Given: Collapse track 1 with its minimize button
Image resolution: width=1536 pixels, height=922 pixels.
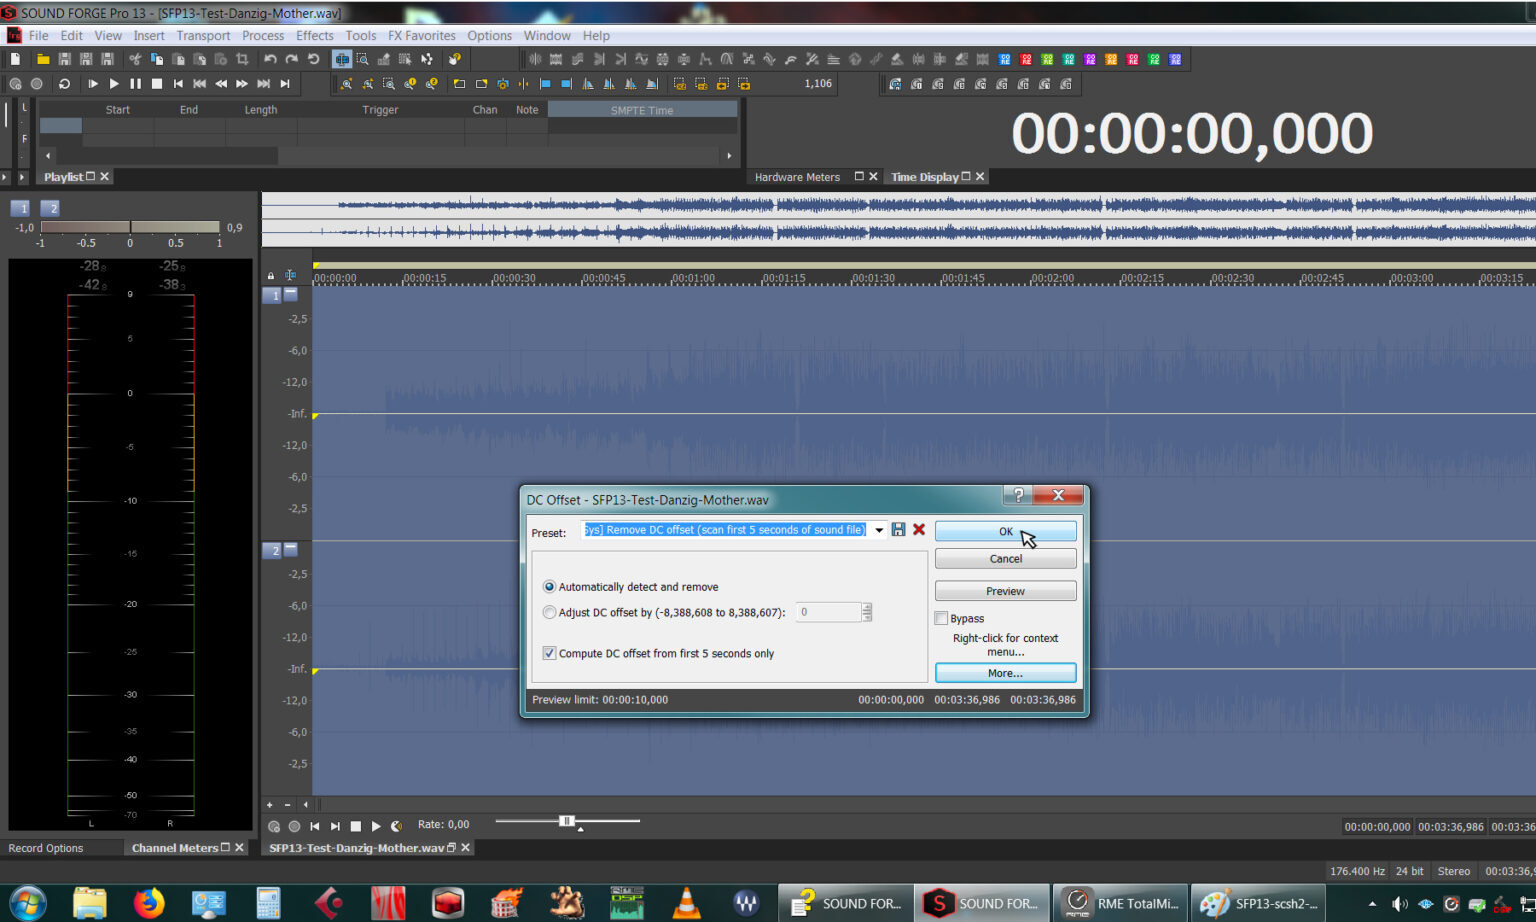Looking at the screenshot, I should pyautogui.click(x=291, y=294).
